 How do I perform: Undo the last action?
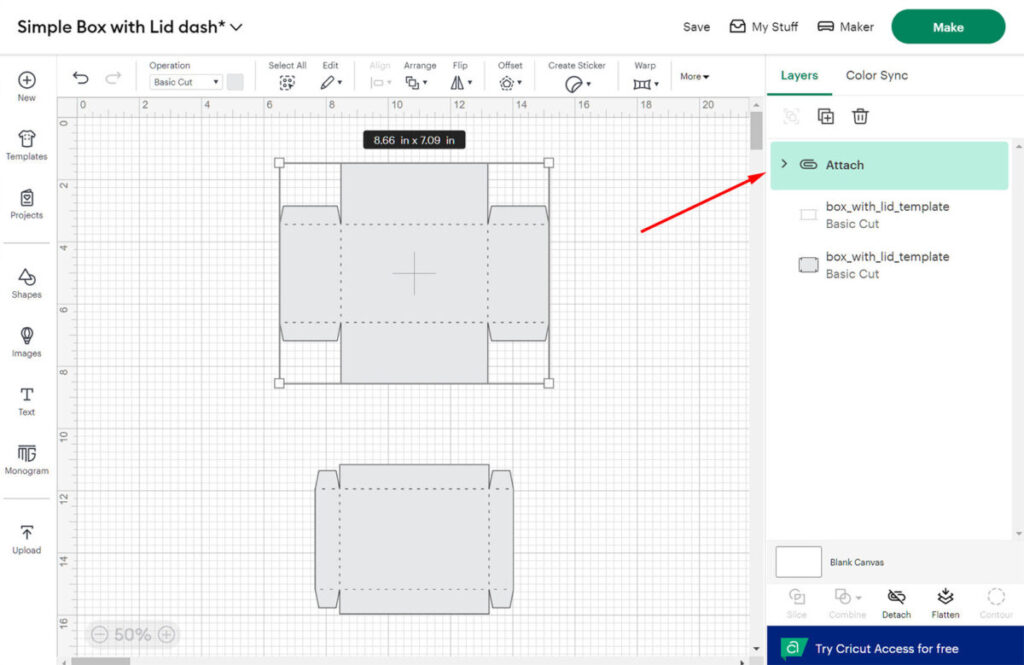(x=81, y=79)
